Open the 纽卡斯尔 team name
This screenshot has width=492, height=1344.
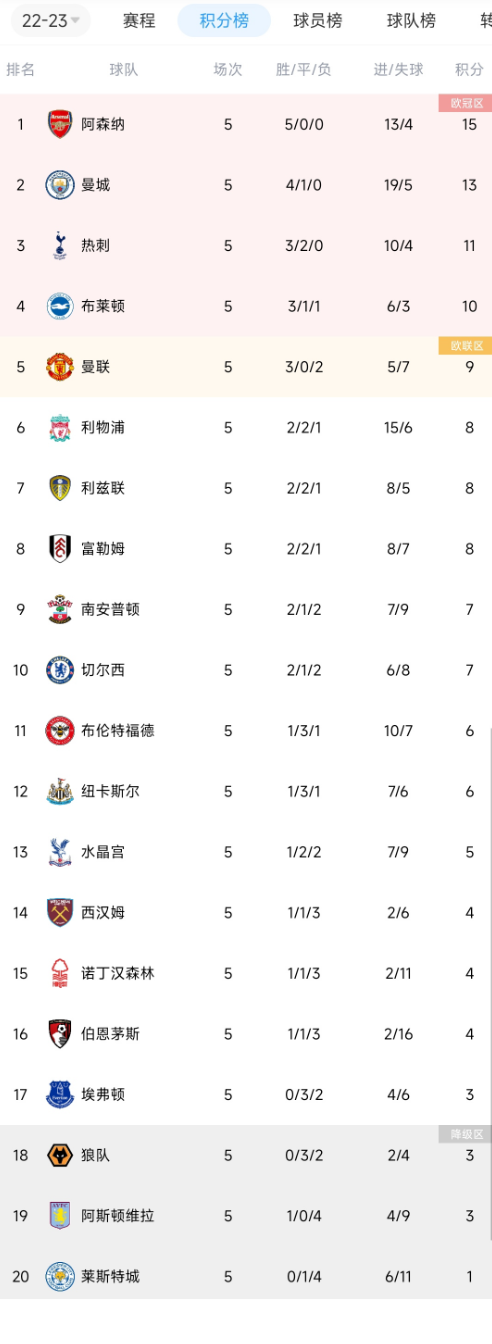pyautogui.click(x=110, y=791)
